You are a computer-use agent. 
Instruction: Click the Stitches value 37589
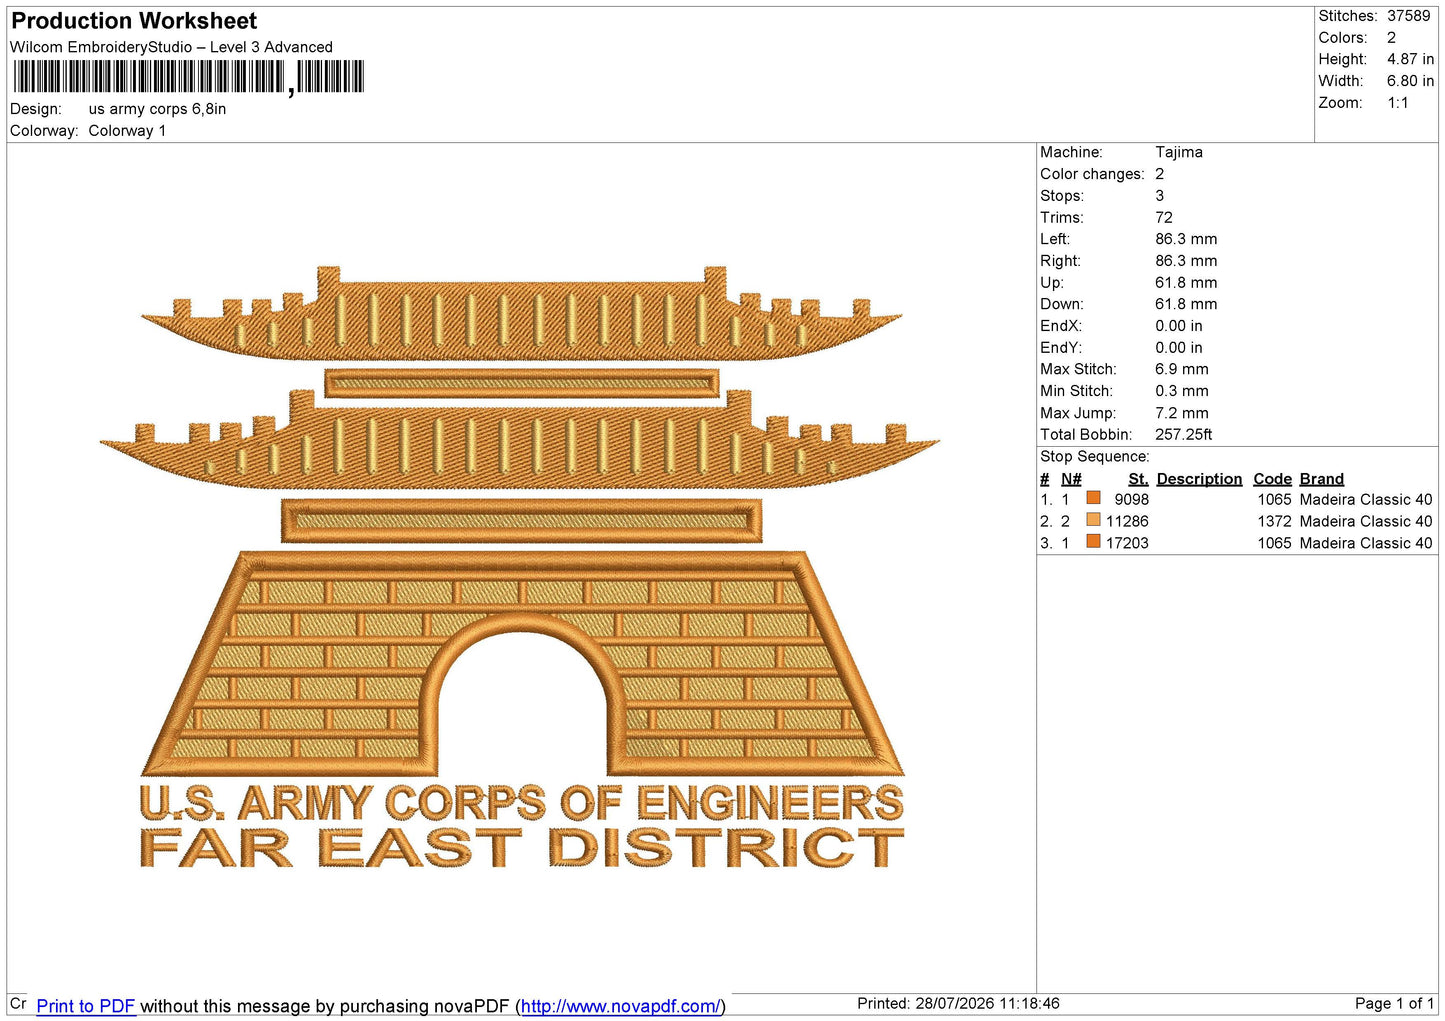(x=1409, y=16)
